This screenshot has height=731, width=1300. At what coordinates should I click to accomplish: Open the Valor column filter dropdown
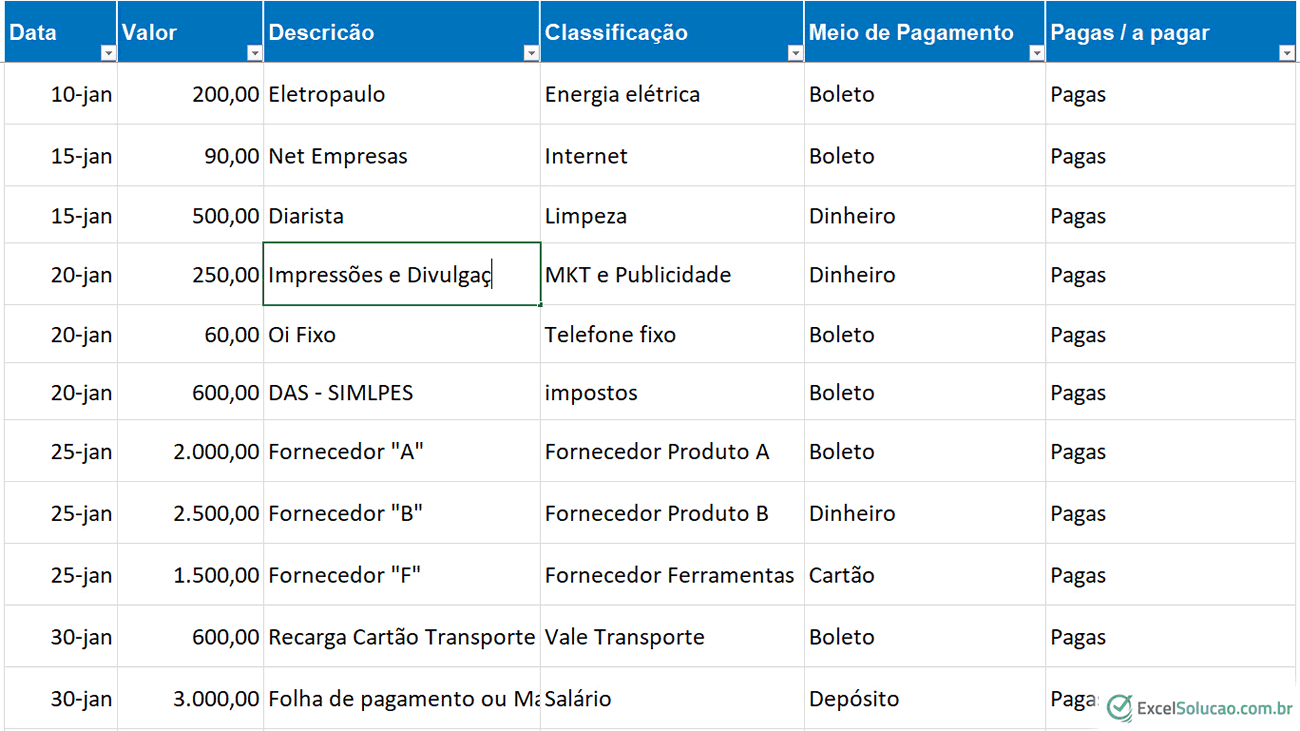(x=254, y=53)
